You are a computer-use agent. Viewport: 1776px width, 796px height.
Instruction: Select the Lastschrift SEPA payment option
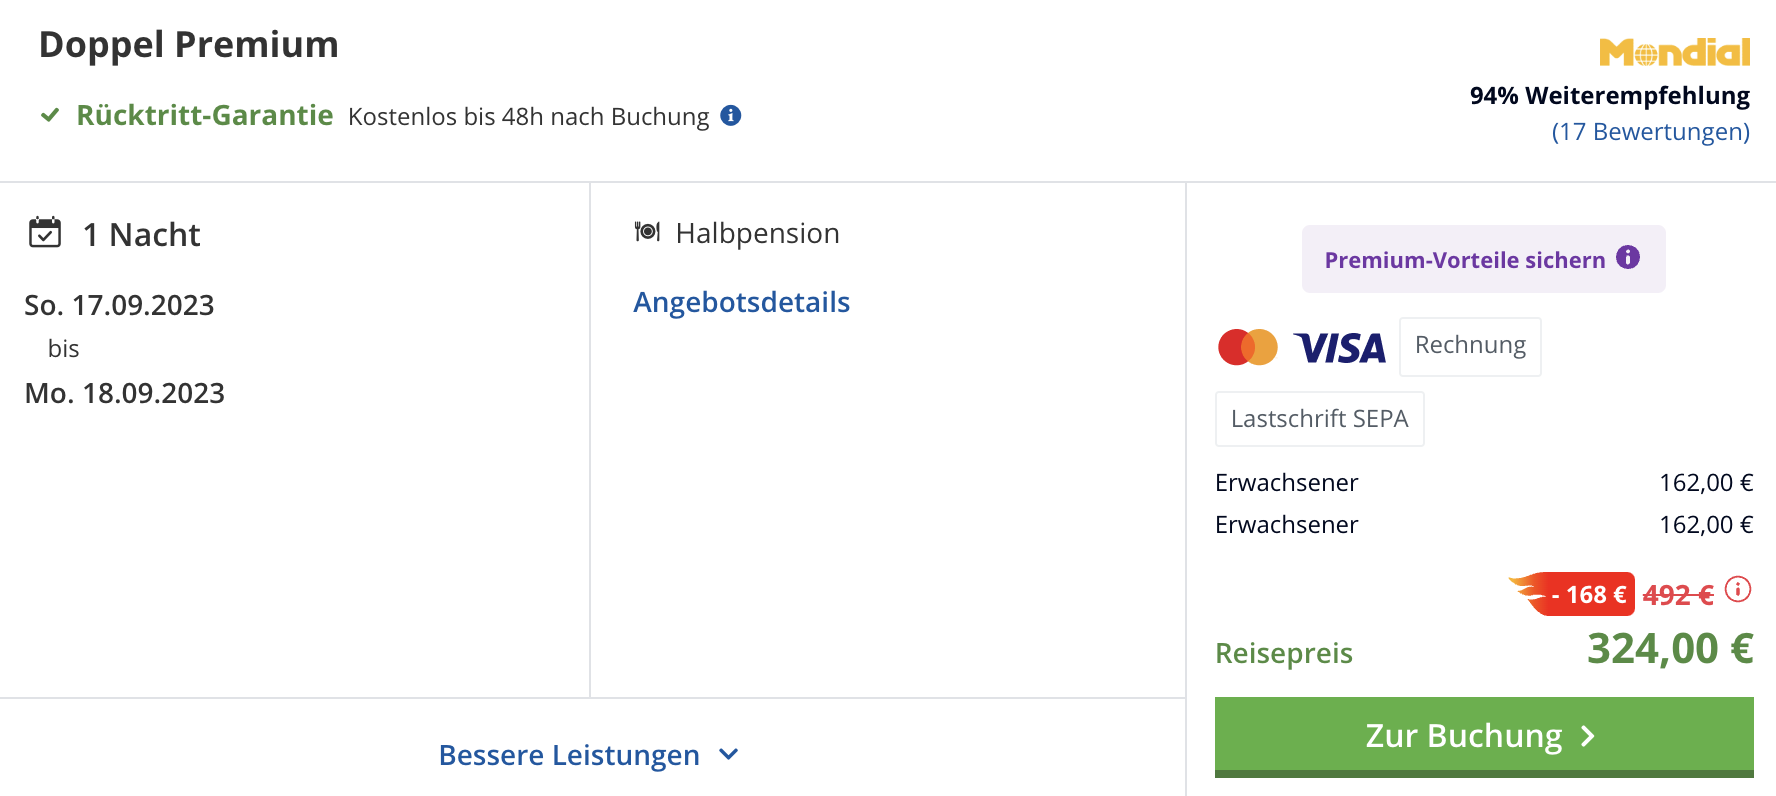click(x=1320, y=419)
